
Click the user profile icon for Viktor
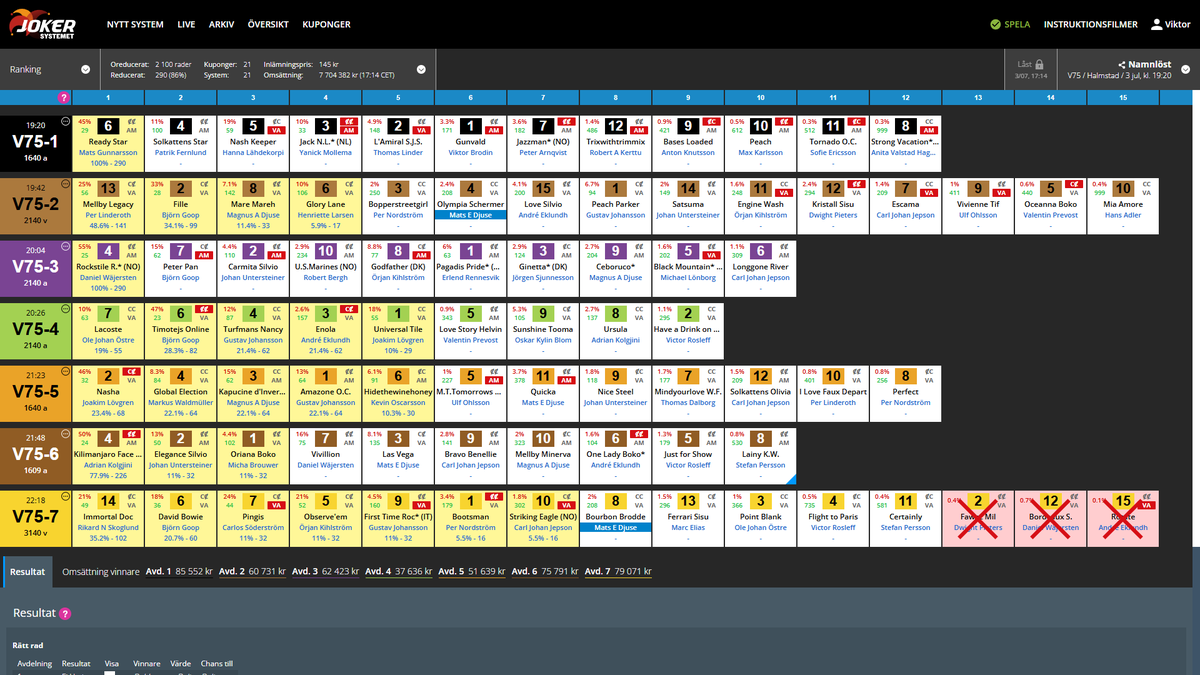pyautogui.click(x=1157, y=24)
